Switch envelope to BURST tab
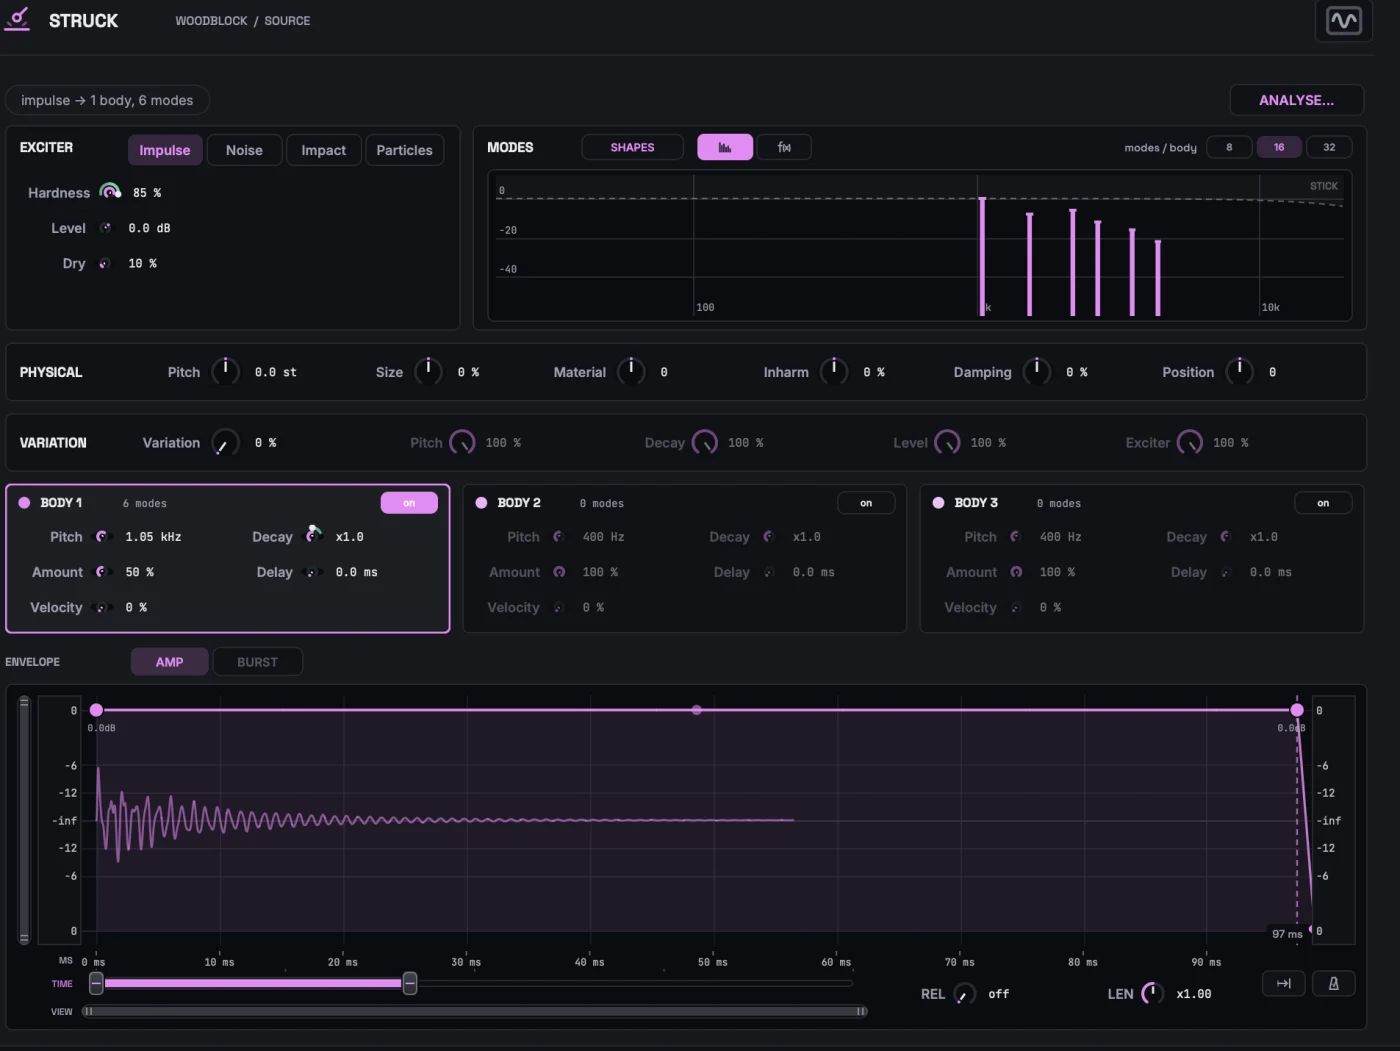The height and width of the screenshot is (1051, 1400). (258, 662)
